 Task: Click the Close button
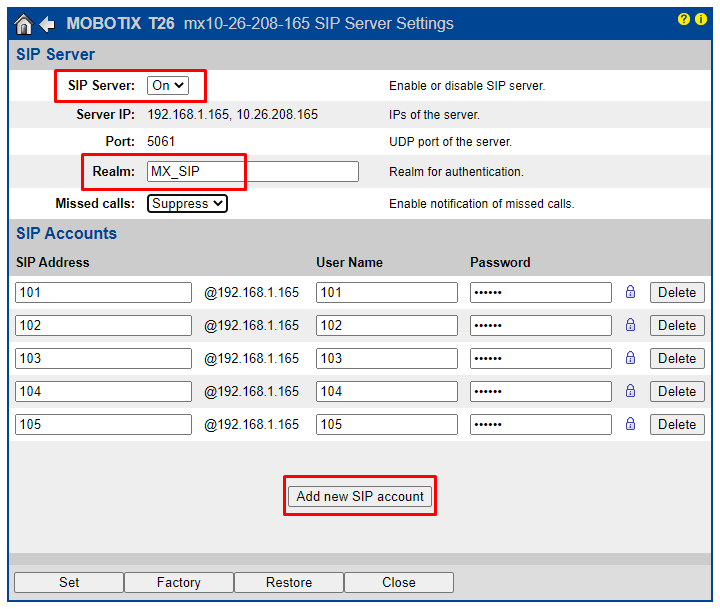click(399, 582)
